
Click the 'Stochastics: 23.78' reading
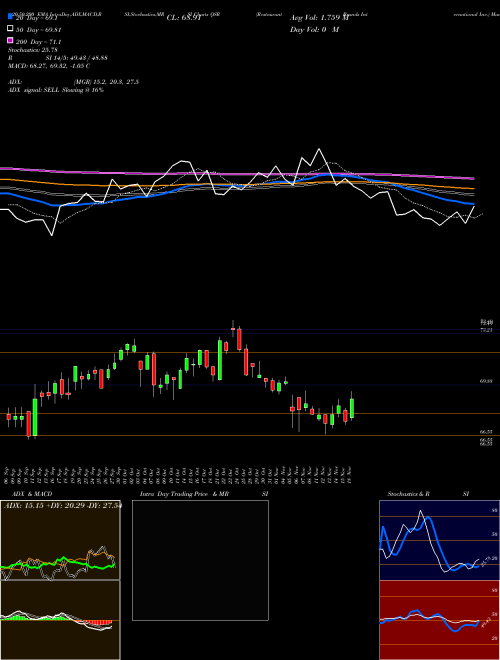pos(32,50)
